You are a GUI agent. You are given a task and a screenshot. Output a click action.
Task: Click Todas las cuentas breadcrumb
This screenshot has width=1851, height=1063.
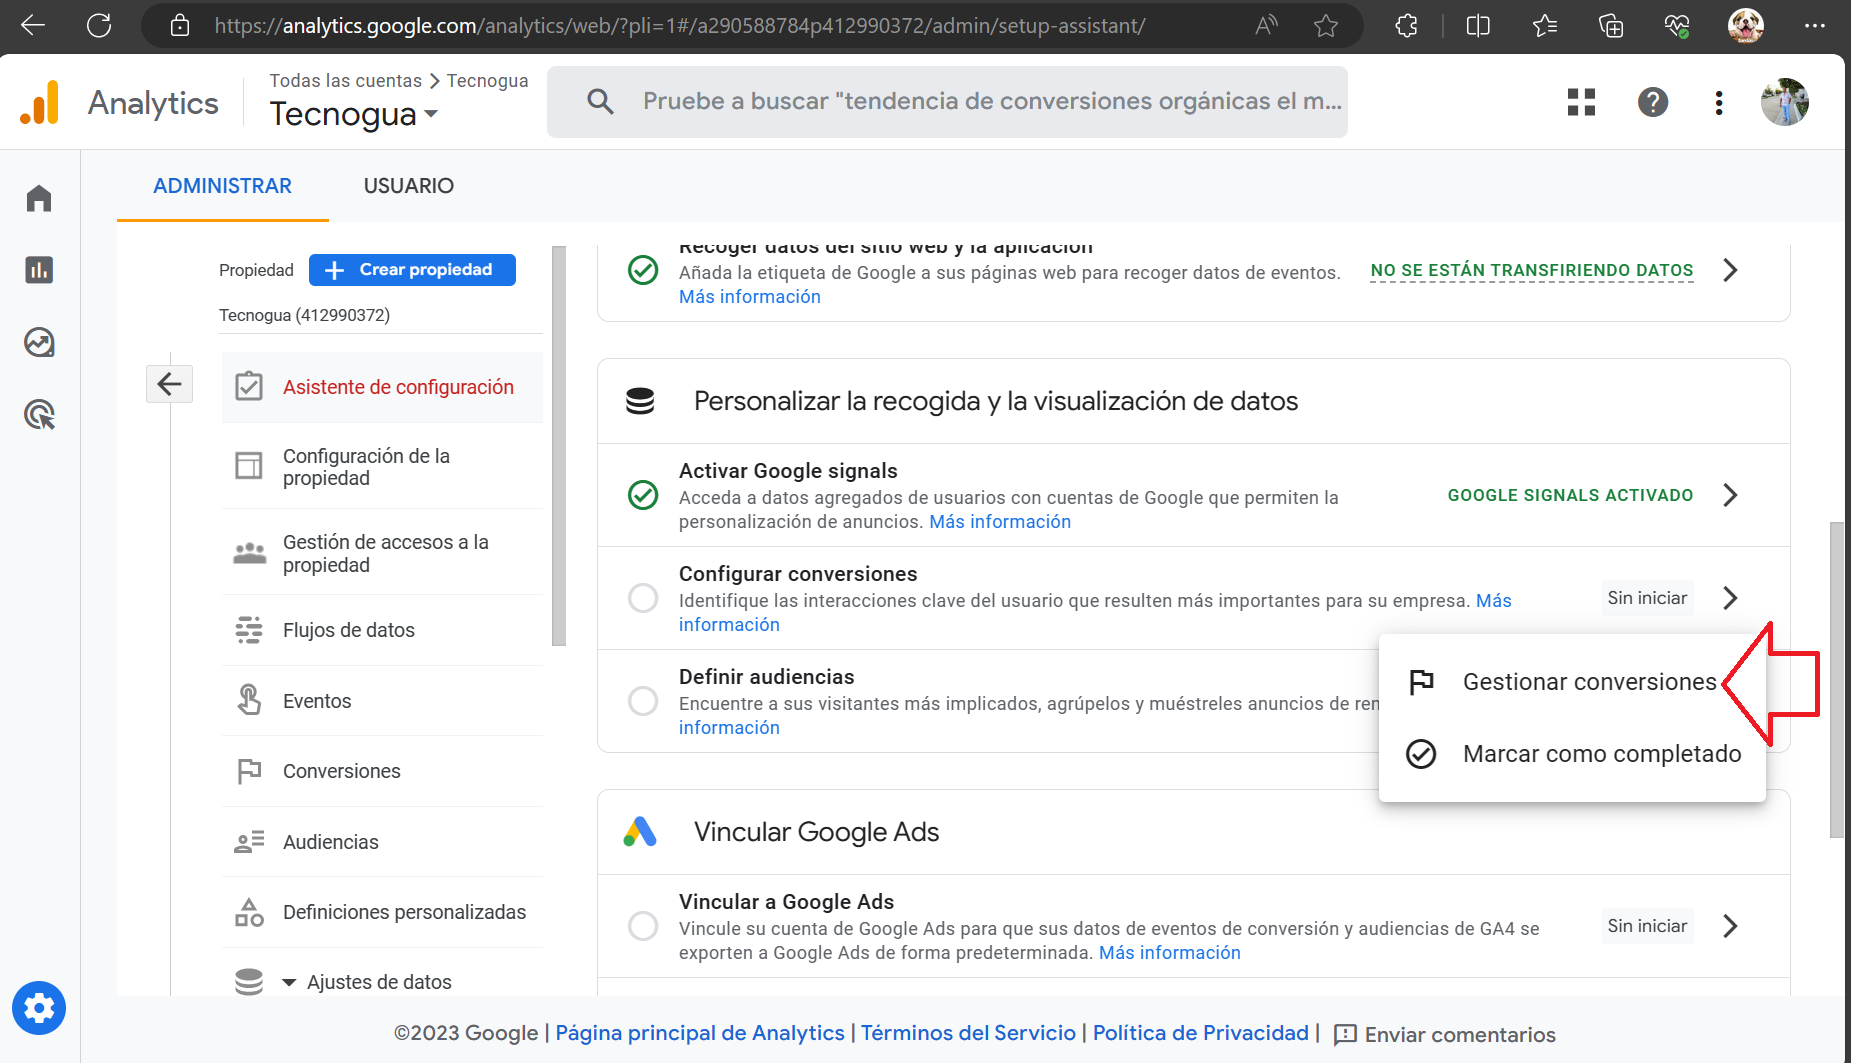click(345, 81)
